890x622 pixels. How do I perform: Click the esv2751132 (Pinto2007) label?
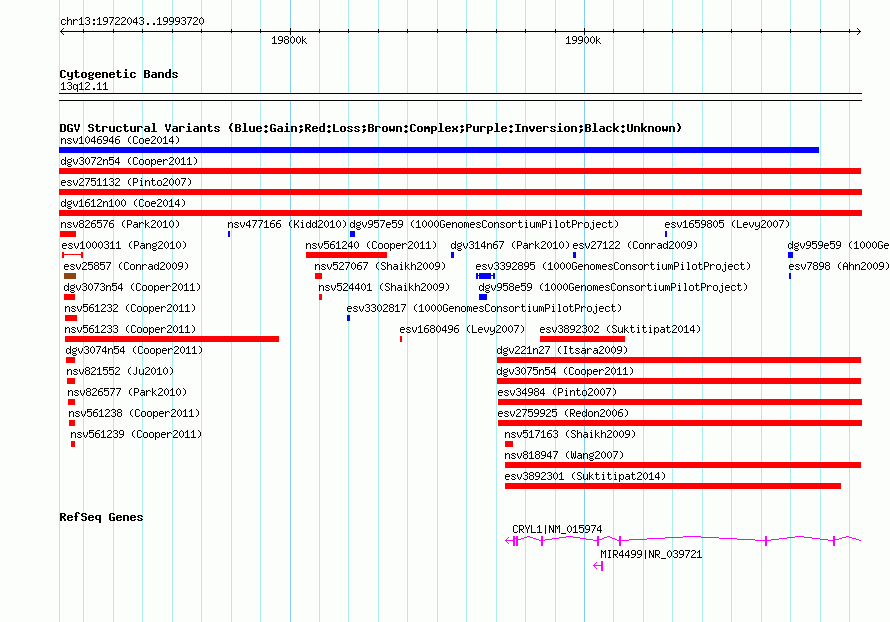(x=126, y=182)
